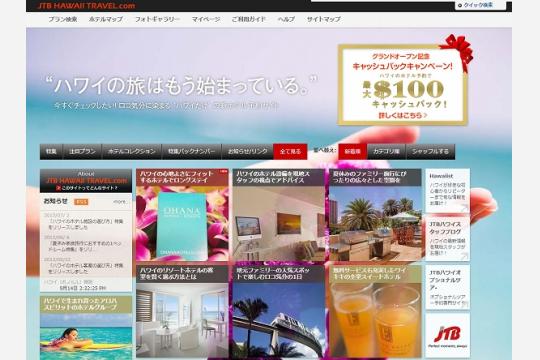Click 詳しくはこちら on the cashback banner
The height and width of the screenshot is (360, 540).
click(x=403, y=116)
